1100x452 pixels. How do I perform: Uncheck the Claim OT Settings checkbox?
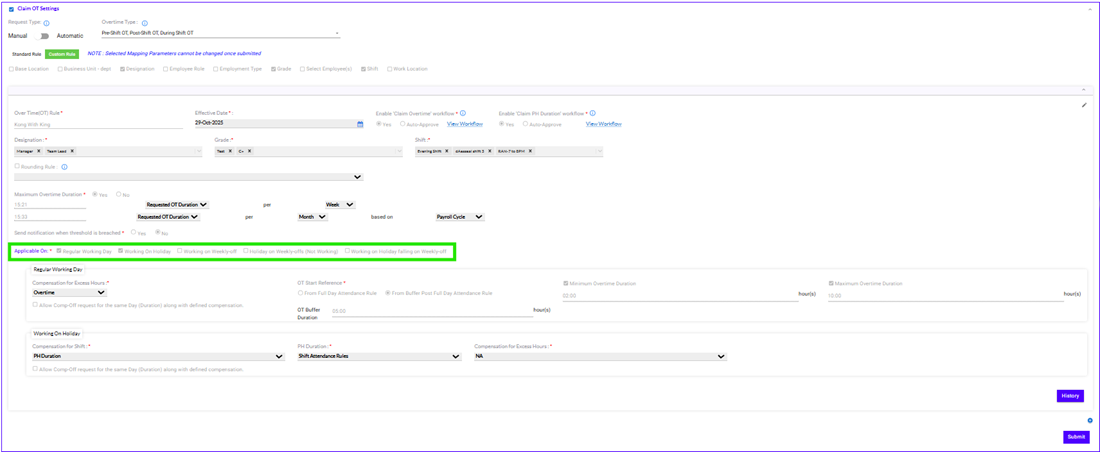11,8
